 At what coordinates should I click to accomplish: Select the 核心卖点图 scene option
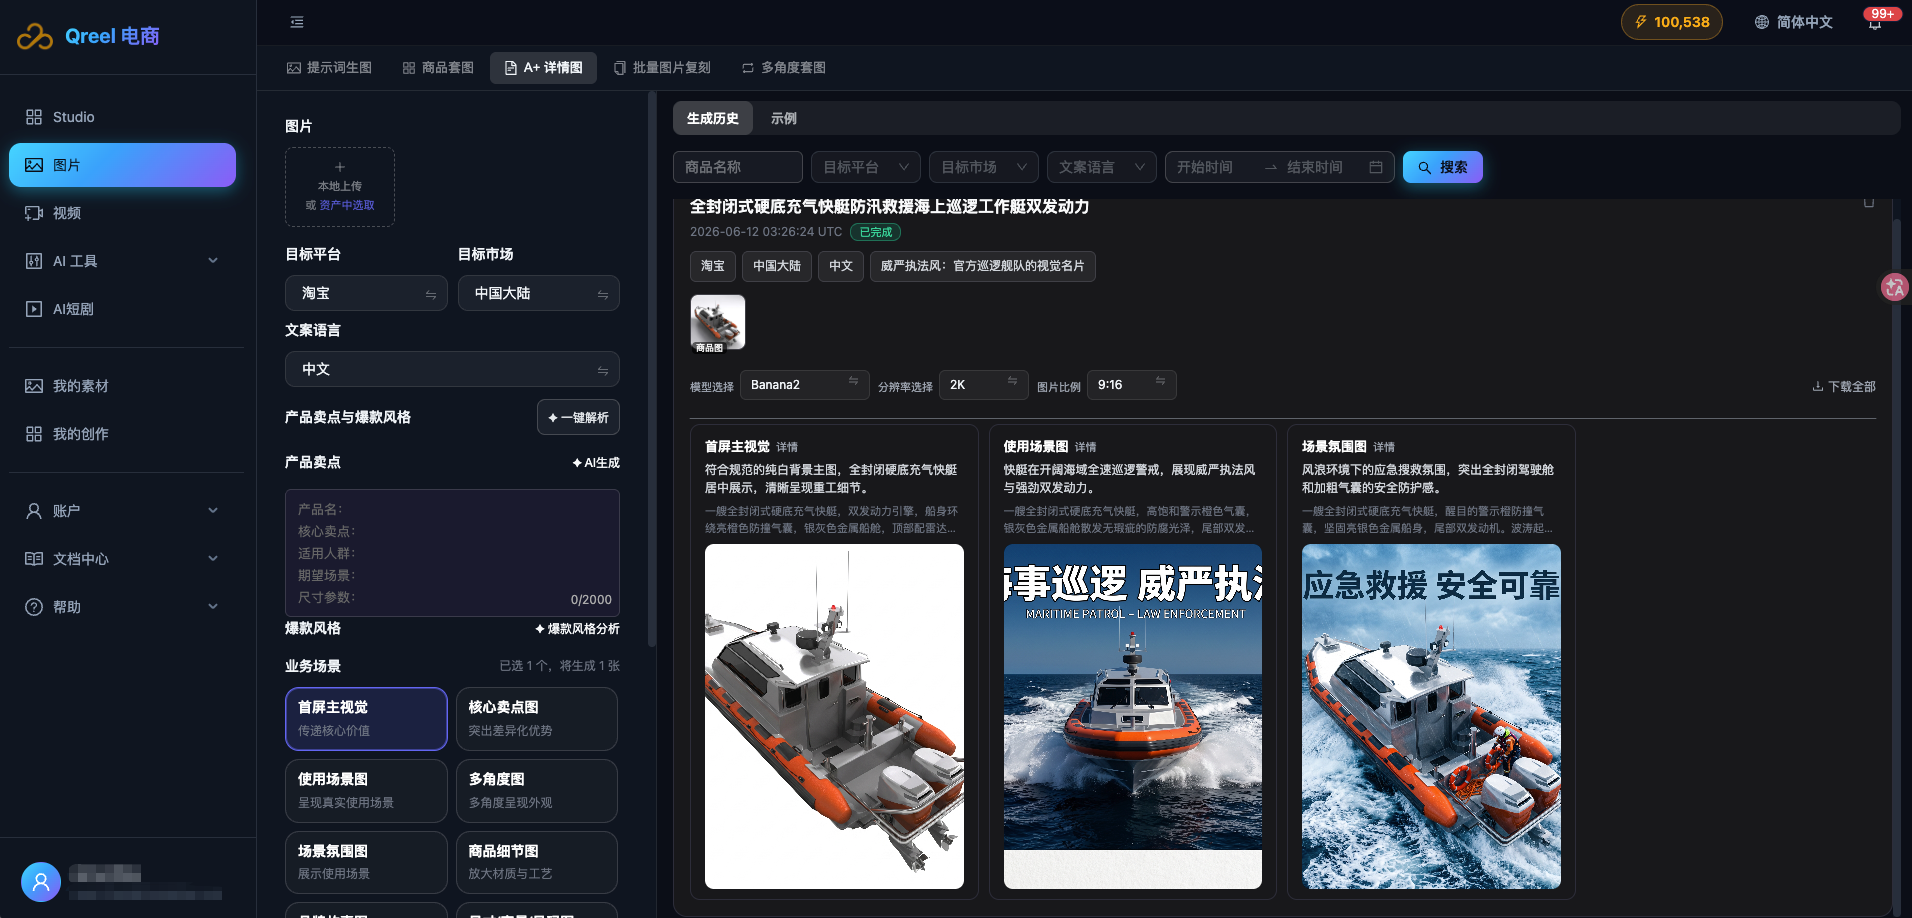pos(537,719)
